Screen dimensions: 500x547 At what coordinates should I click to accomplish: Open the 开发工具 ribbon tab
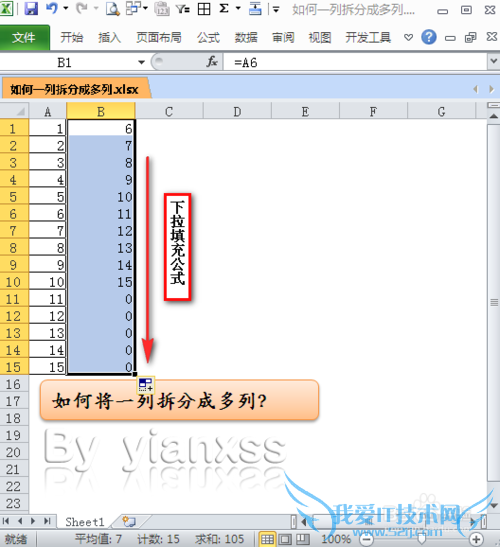(368, 37)
